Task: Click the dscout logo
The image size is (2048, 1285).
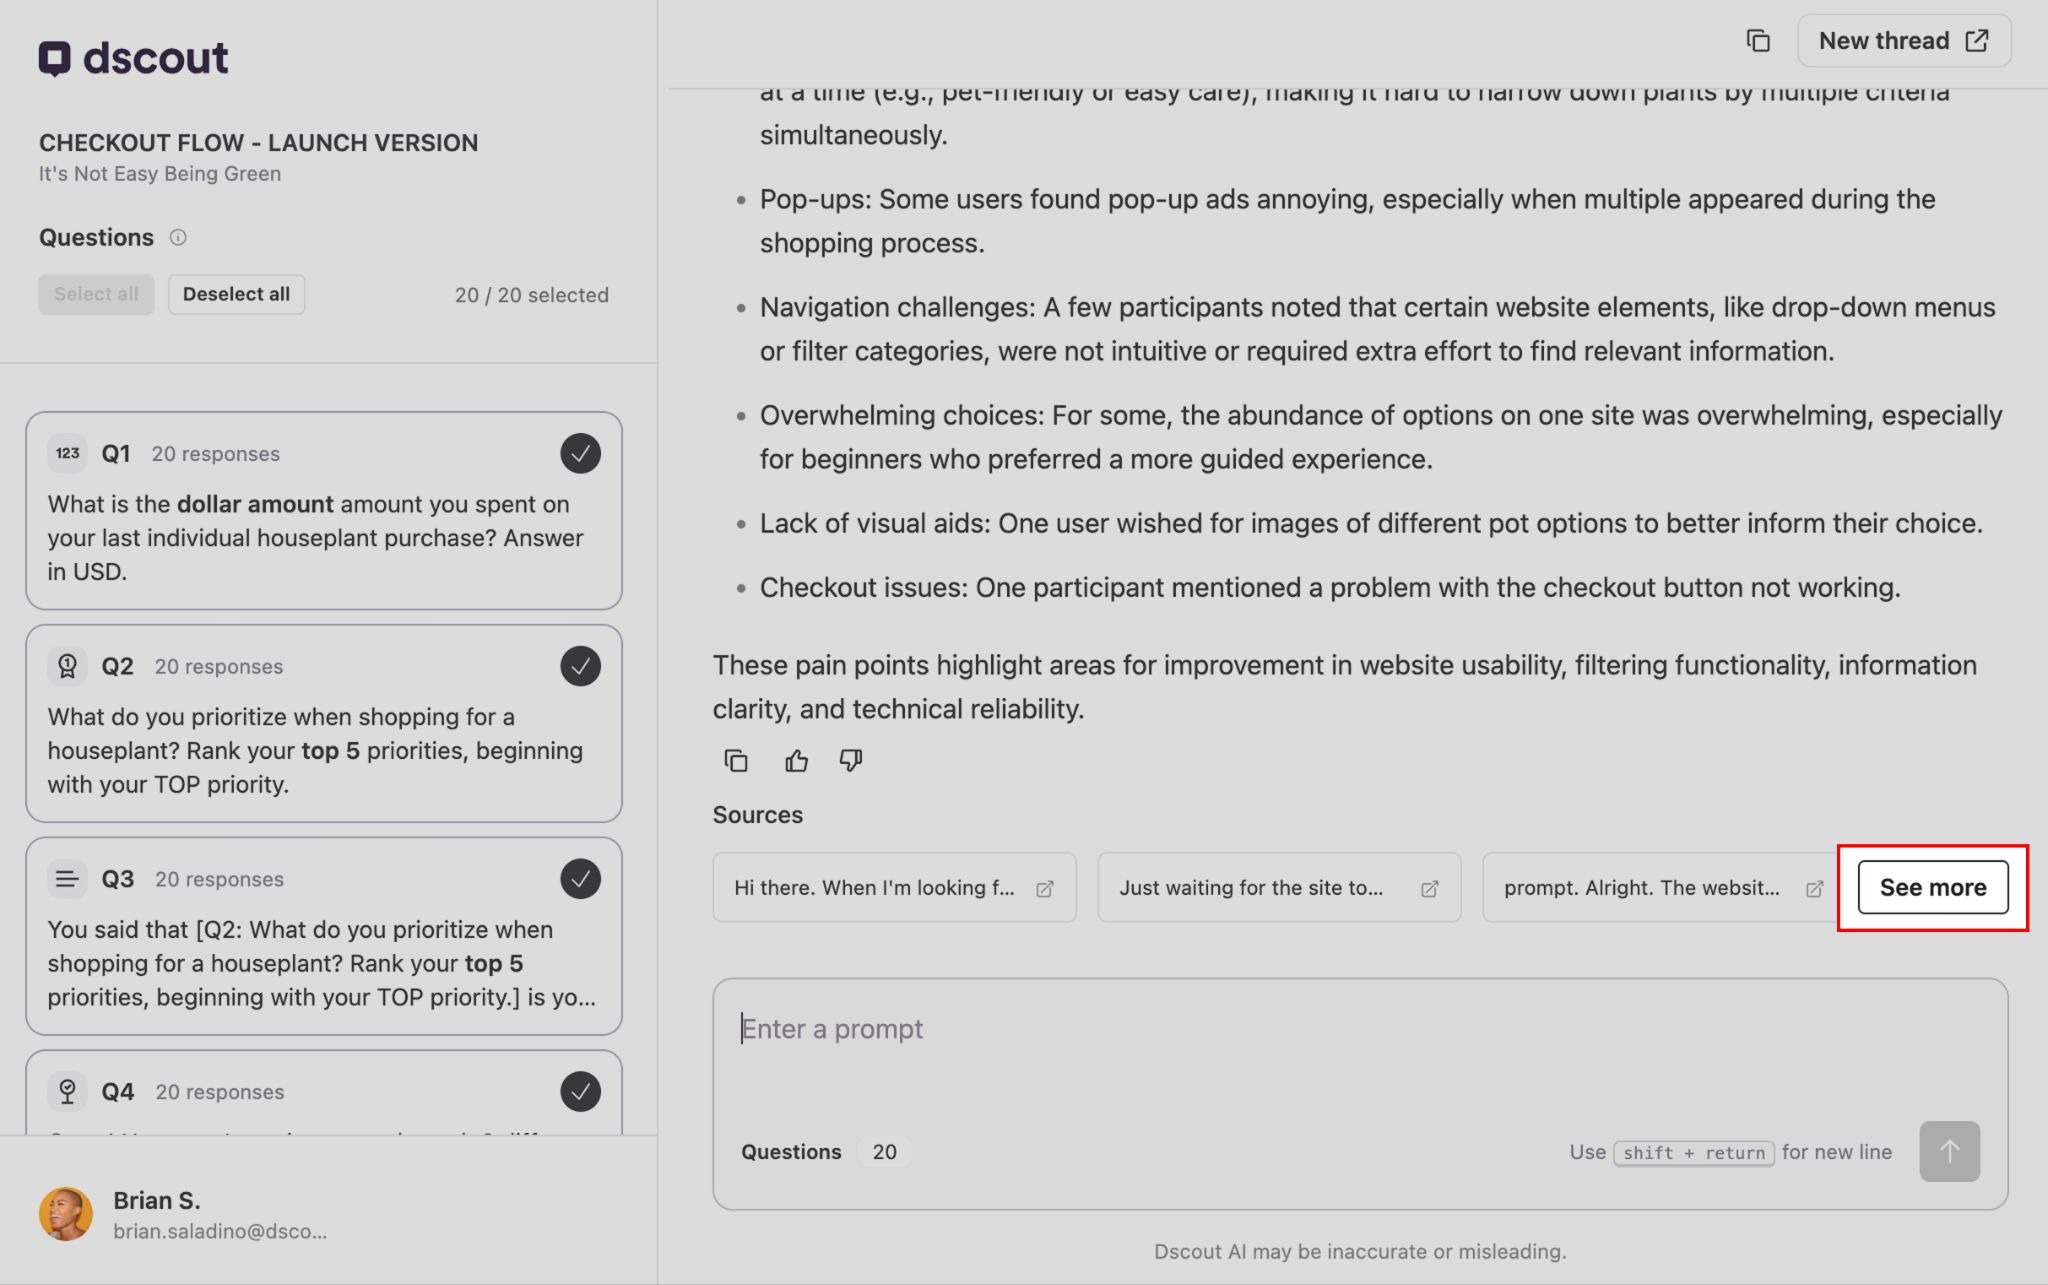Action: [134, 58]
